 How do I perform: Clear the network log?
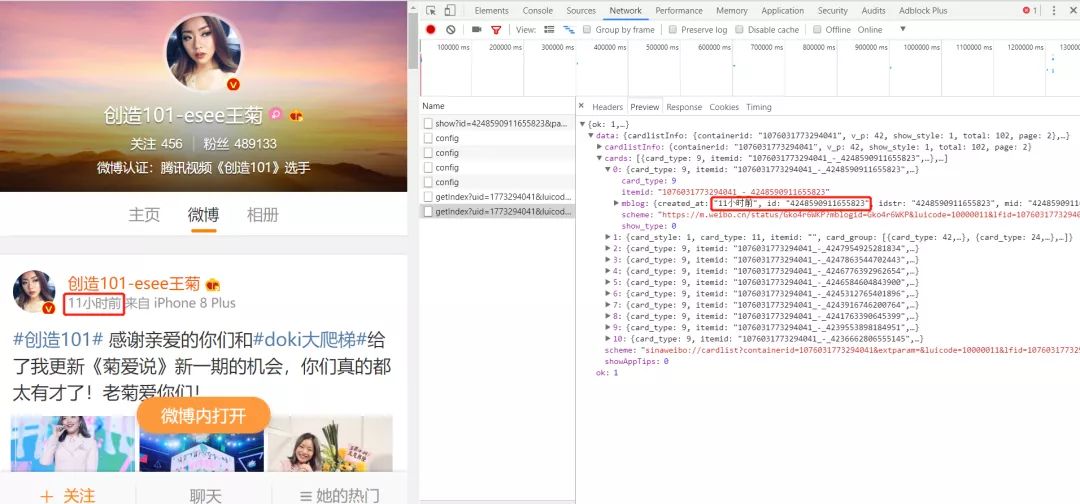click(x=450, y=30)
